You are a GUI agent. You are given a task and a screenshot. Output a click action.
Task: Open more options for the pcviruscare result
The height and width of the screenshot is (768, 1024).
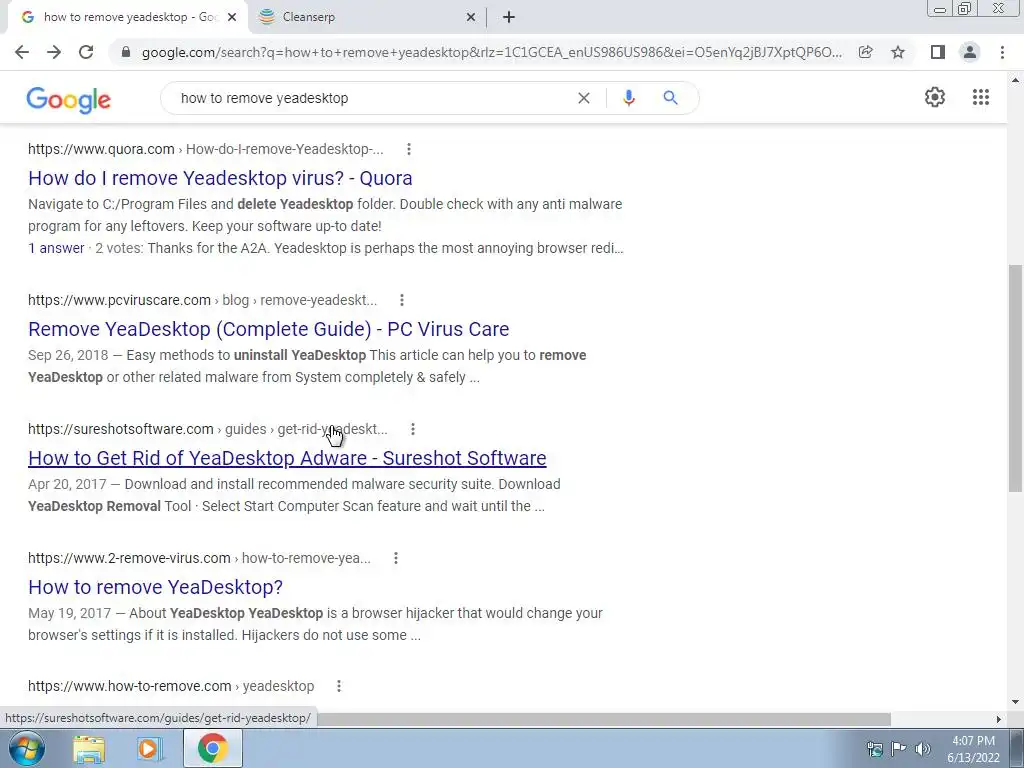click(402, 300)
